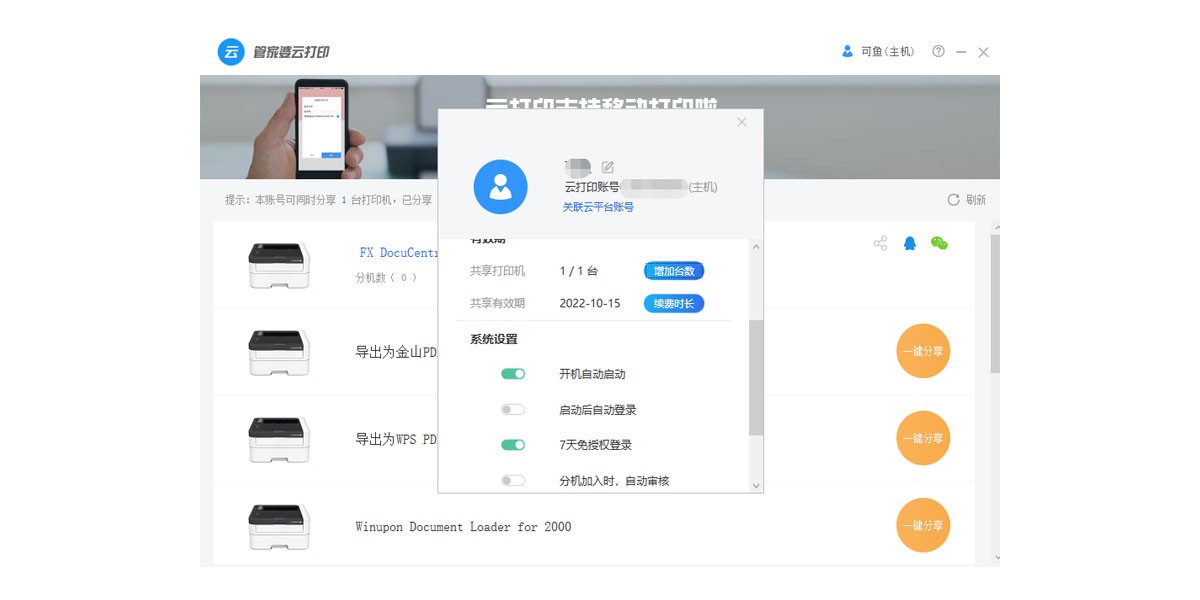Viewport: 1200px width, 600px height.
Task: Select the FX DocuCentre printer name
Action: point(398,252)
